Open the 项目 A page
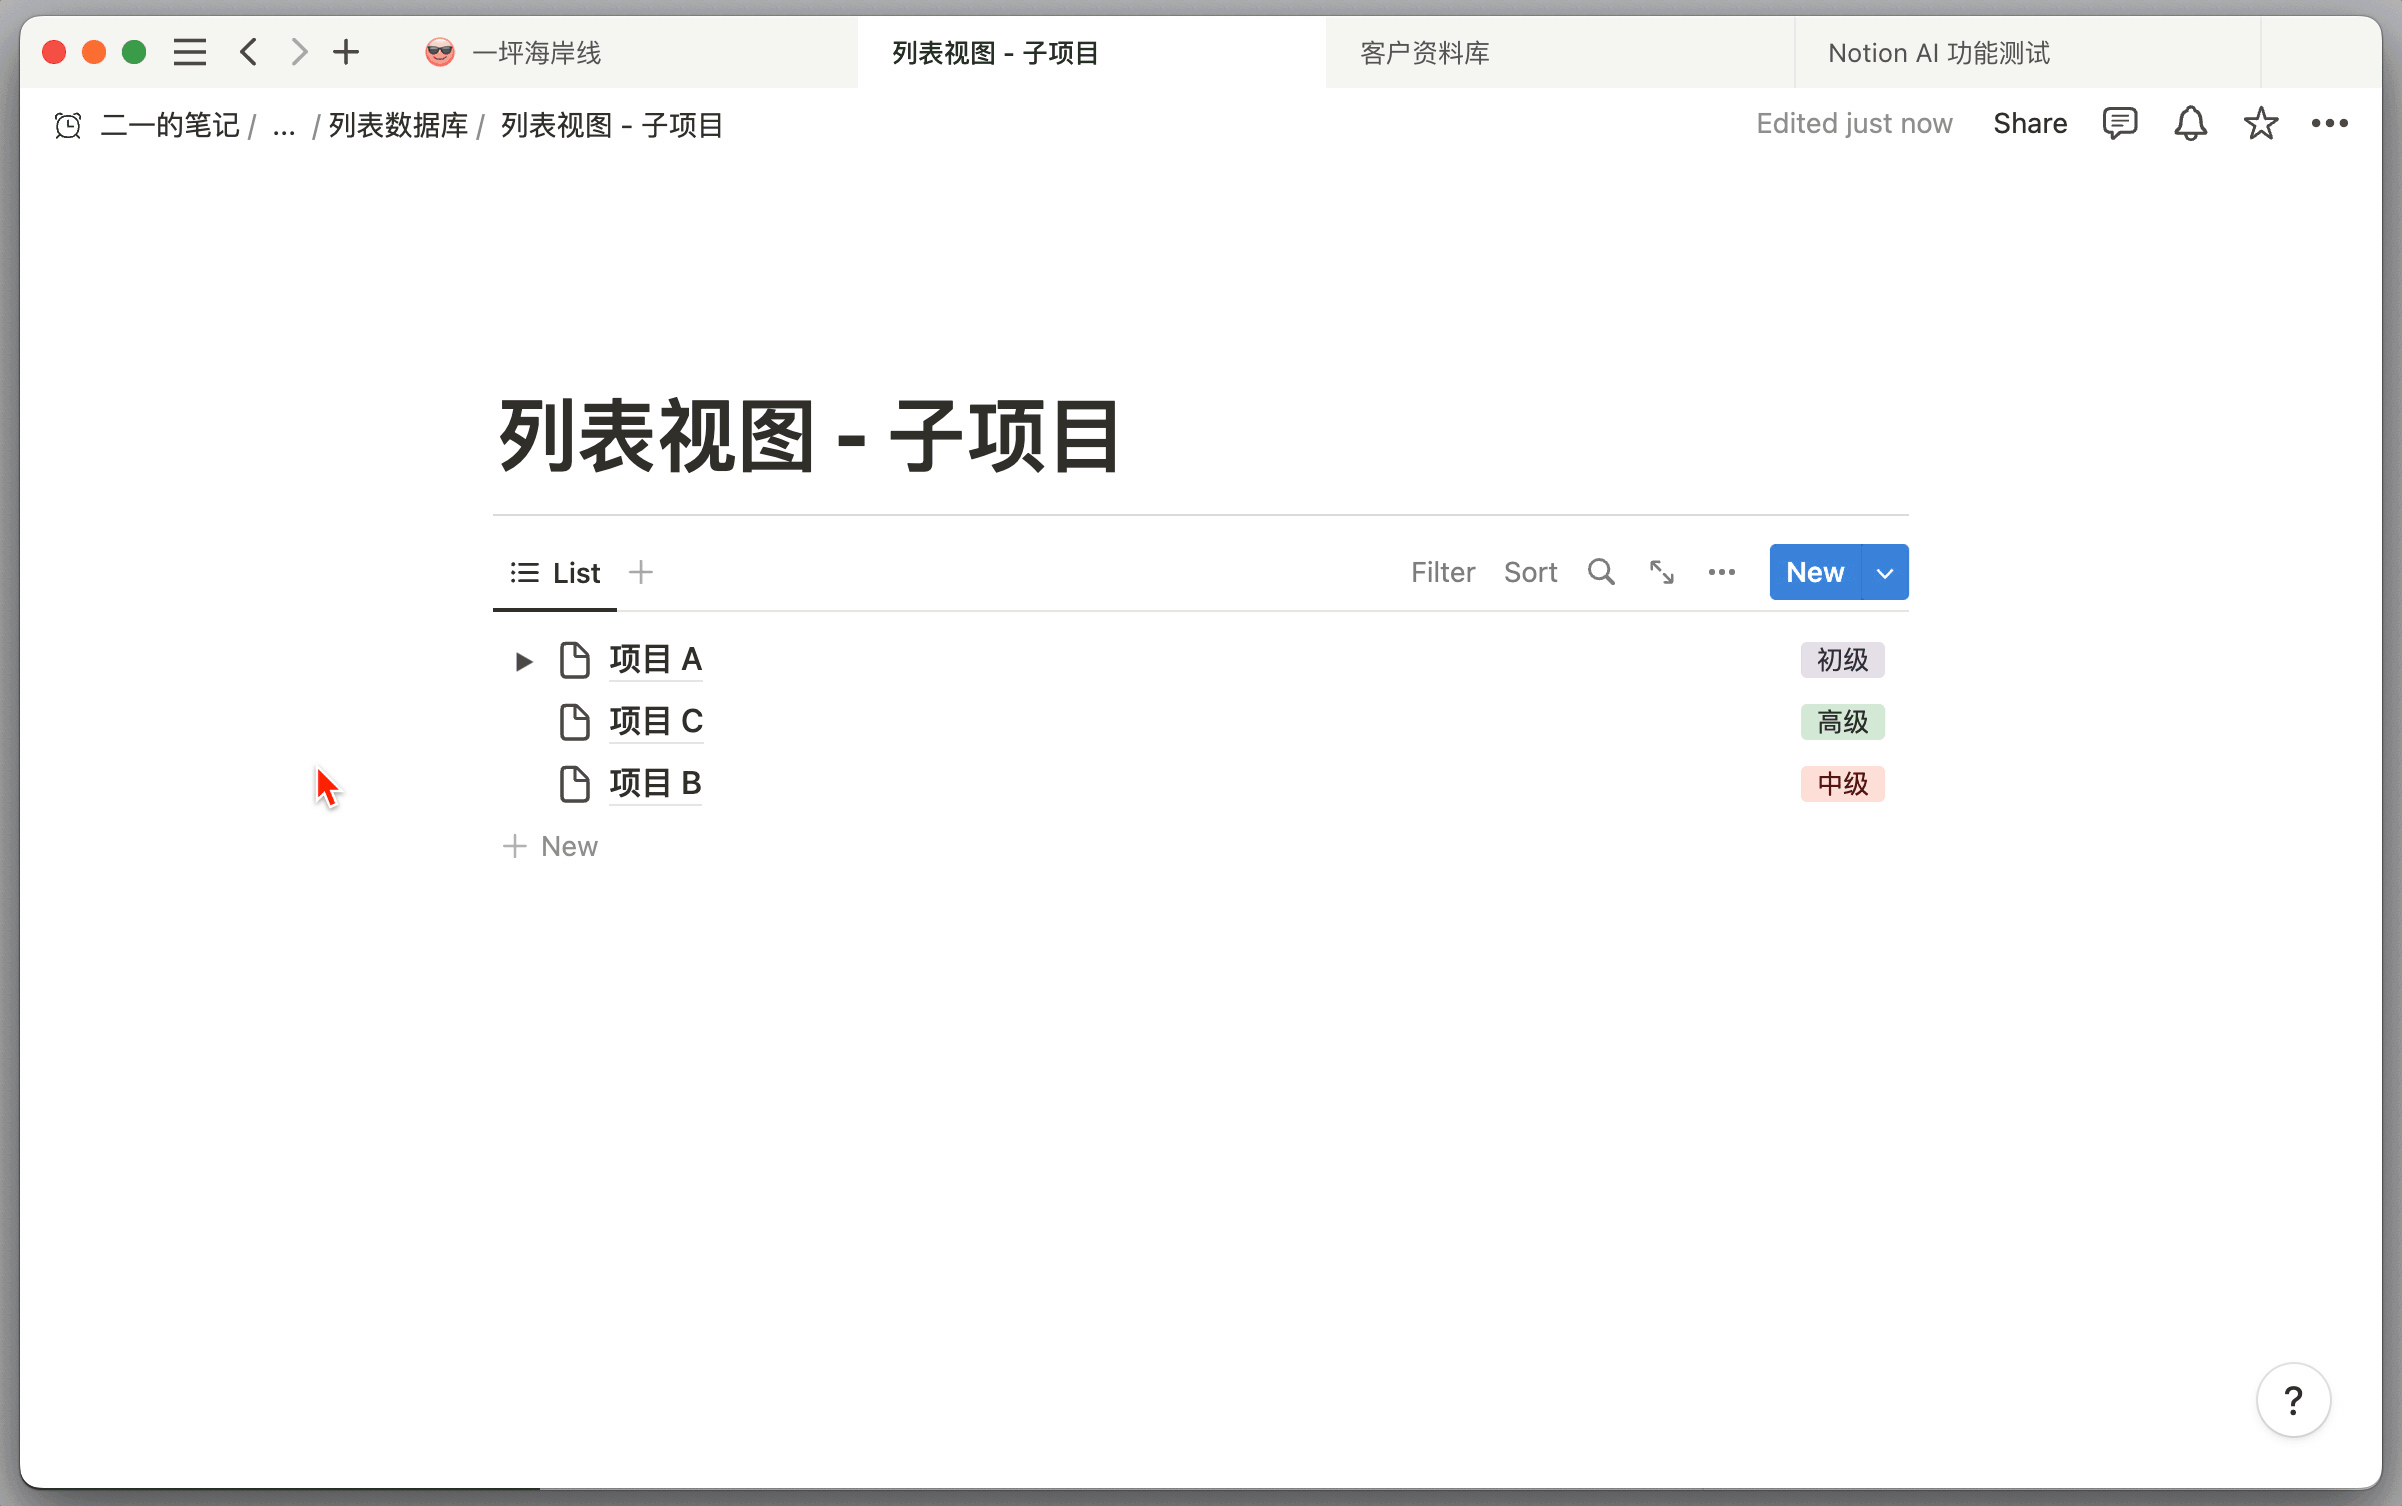Viewport: 2402px width, 1506px height. click(x=656, y=660)
